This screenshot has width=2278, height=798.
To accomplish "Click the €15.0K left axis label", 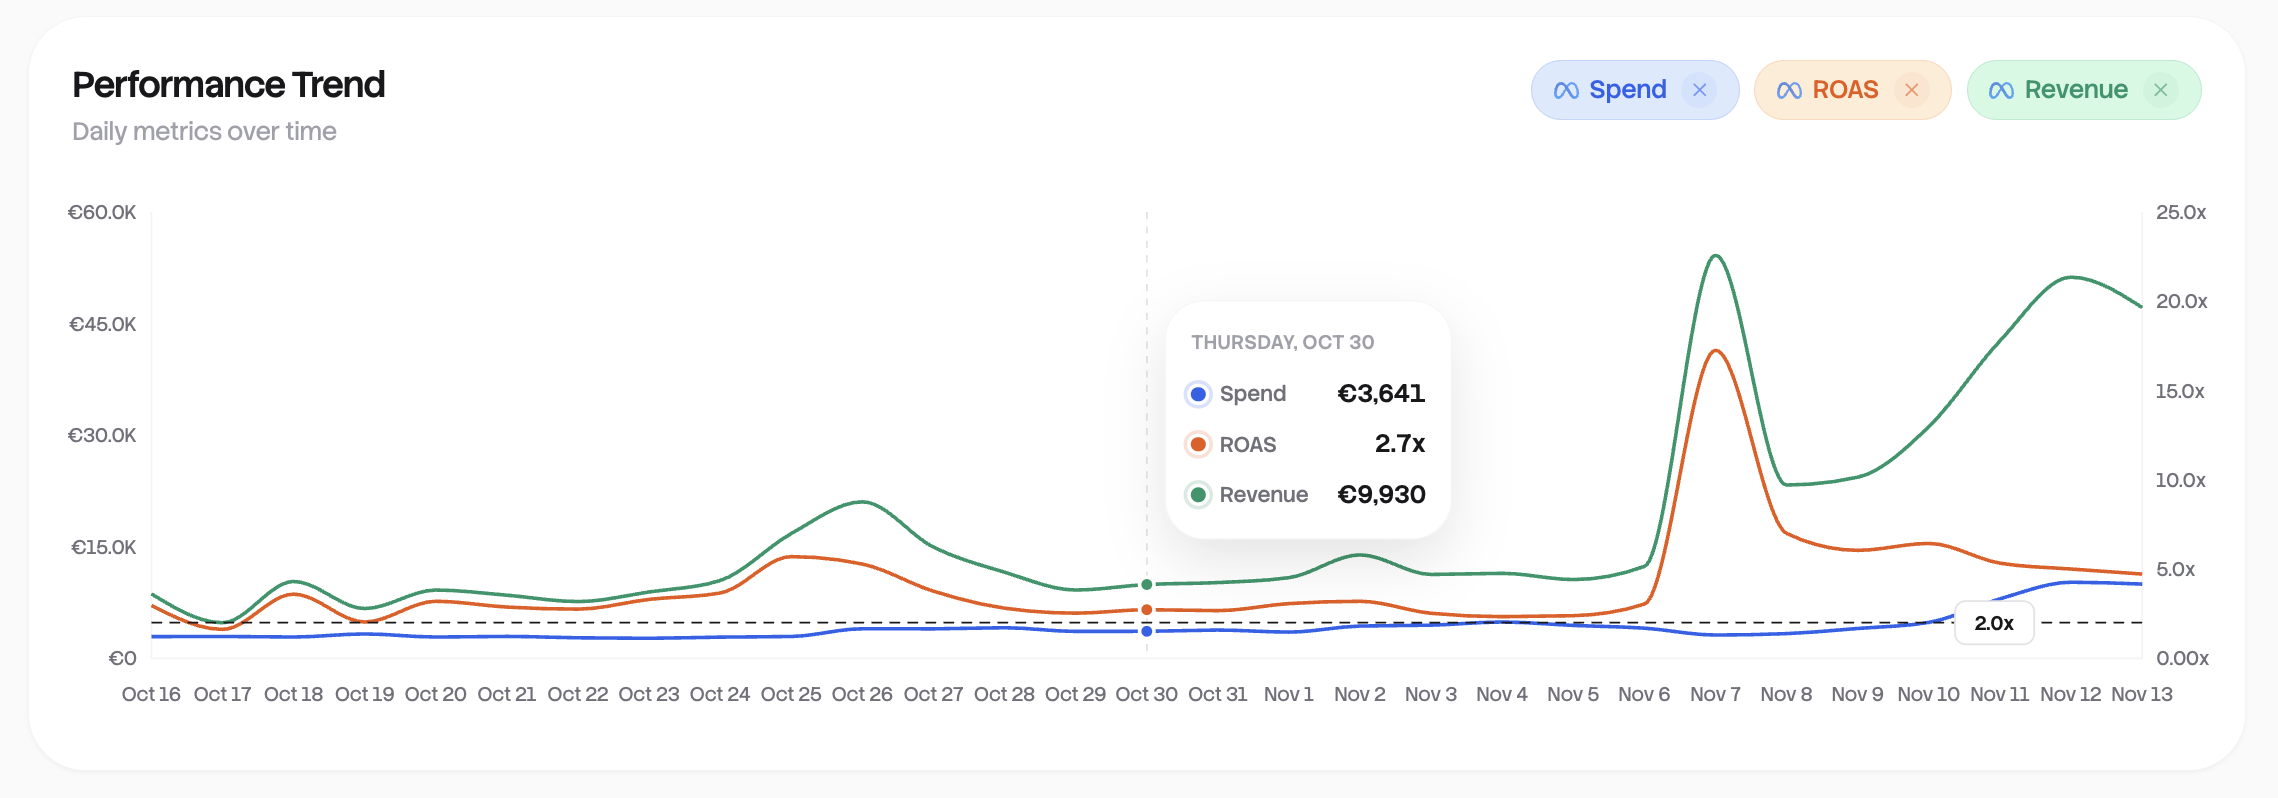I will 103,547.
